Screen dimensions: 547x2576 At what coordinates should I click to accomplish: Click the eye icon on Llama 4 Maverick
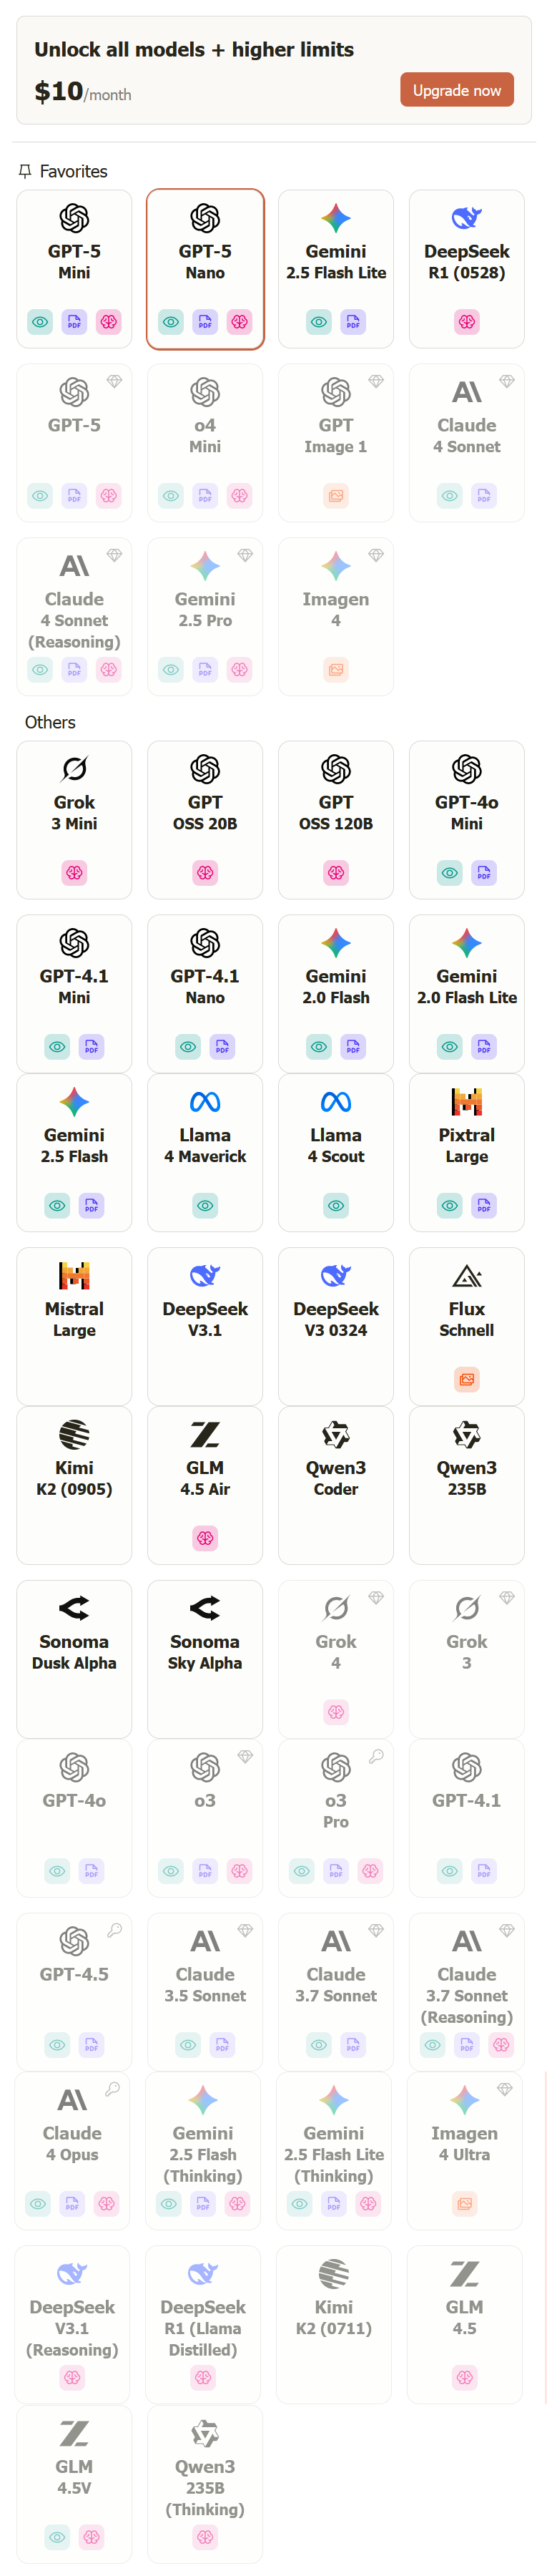[205, 1205]
